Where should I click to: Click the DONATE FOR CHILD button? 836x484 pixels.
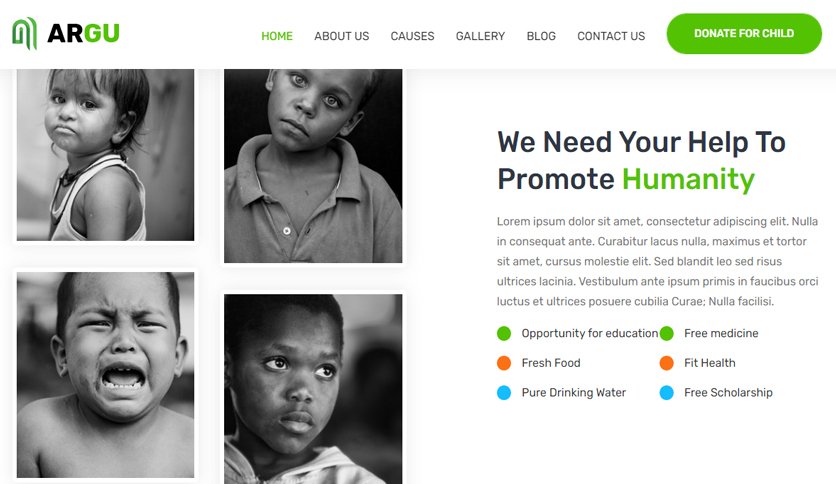pos(744,34)
